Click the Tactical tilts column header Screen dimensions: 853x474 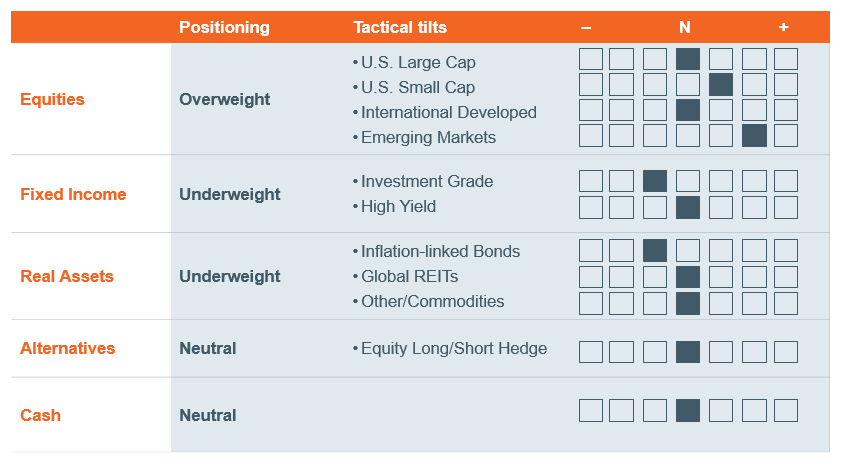point(400,27)
